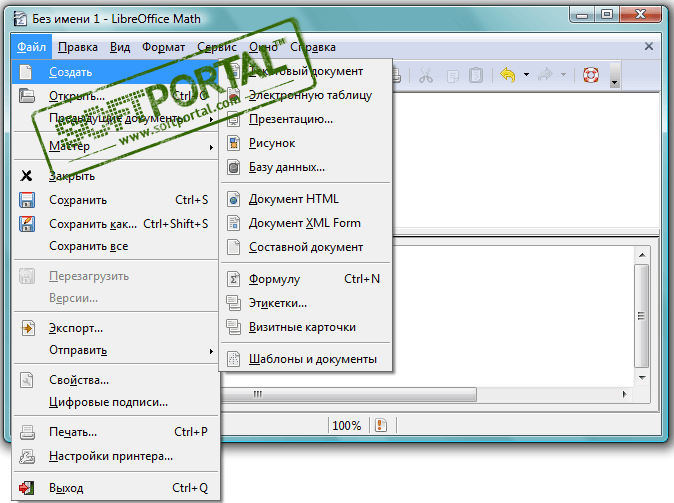Click the open folder icon beside Открыть

pos(27,96)
